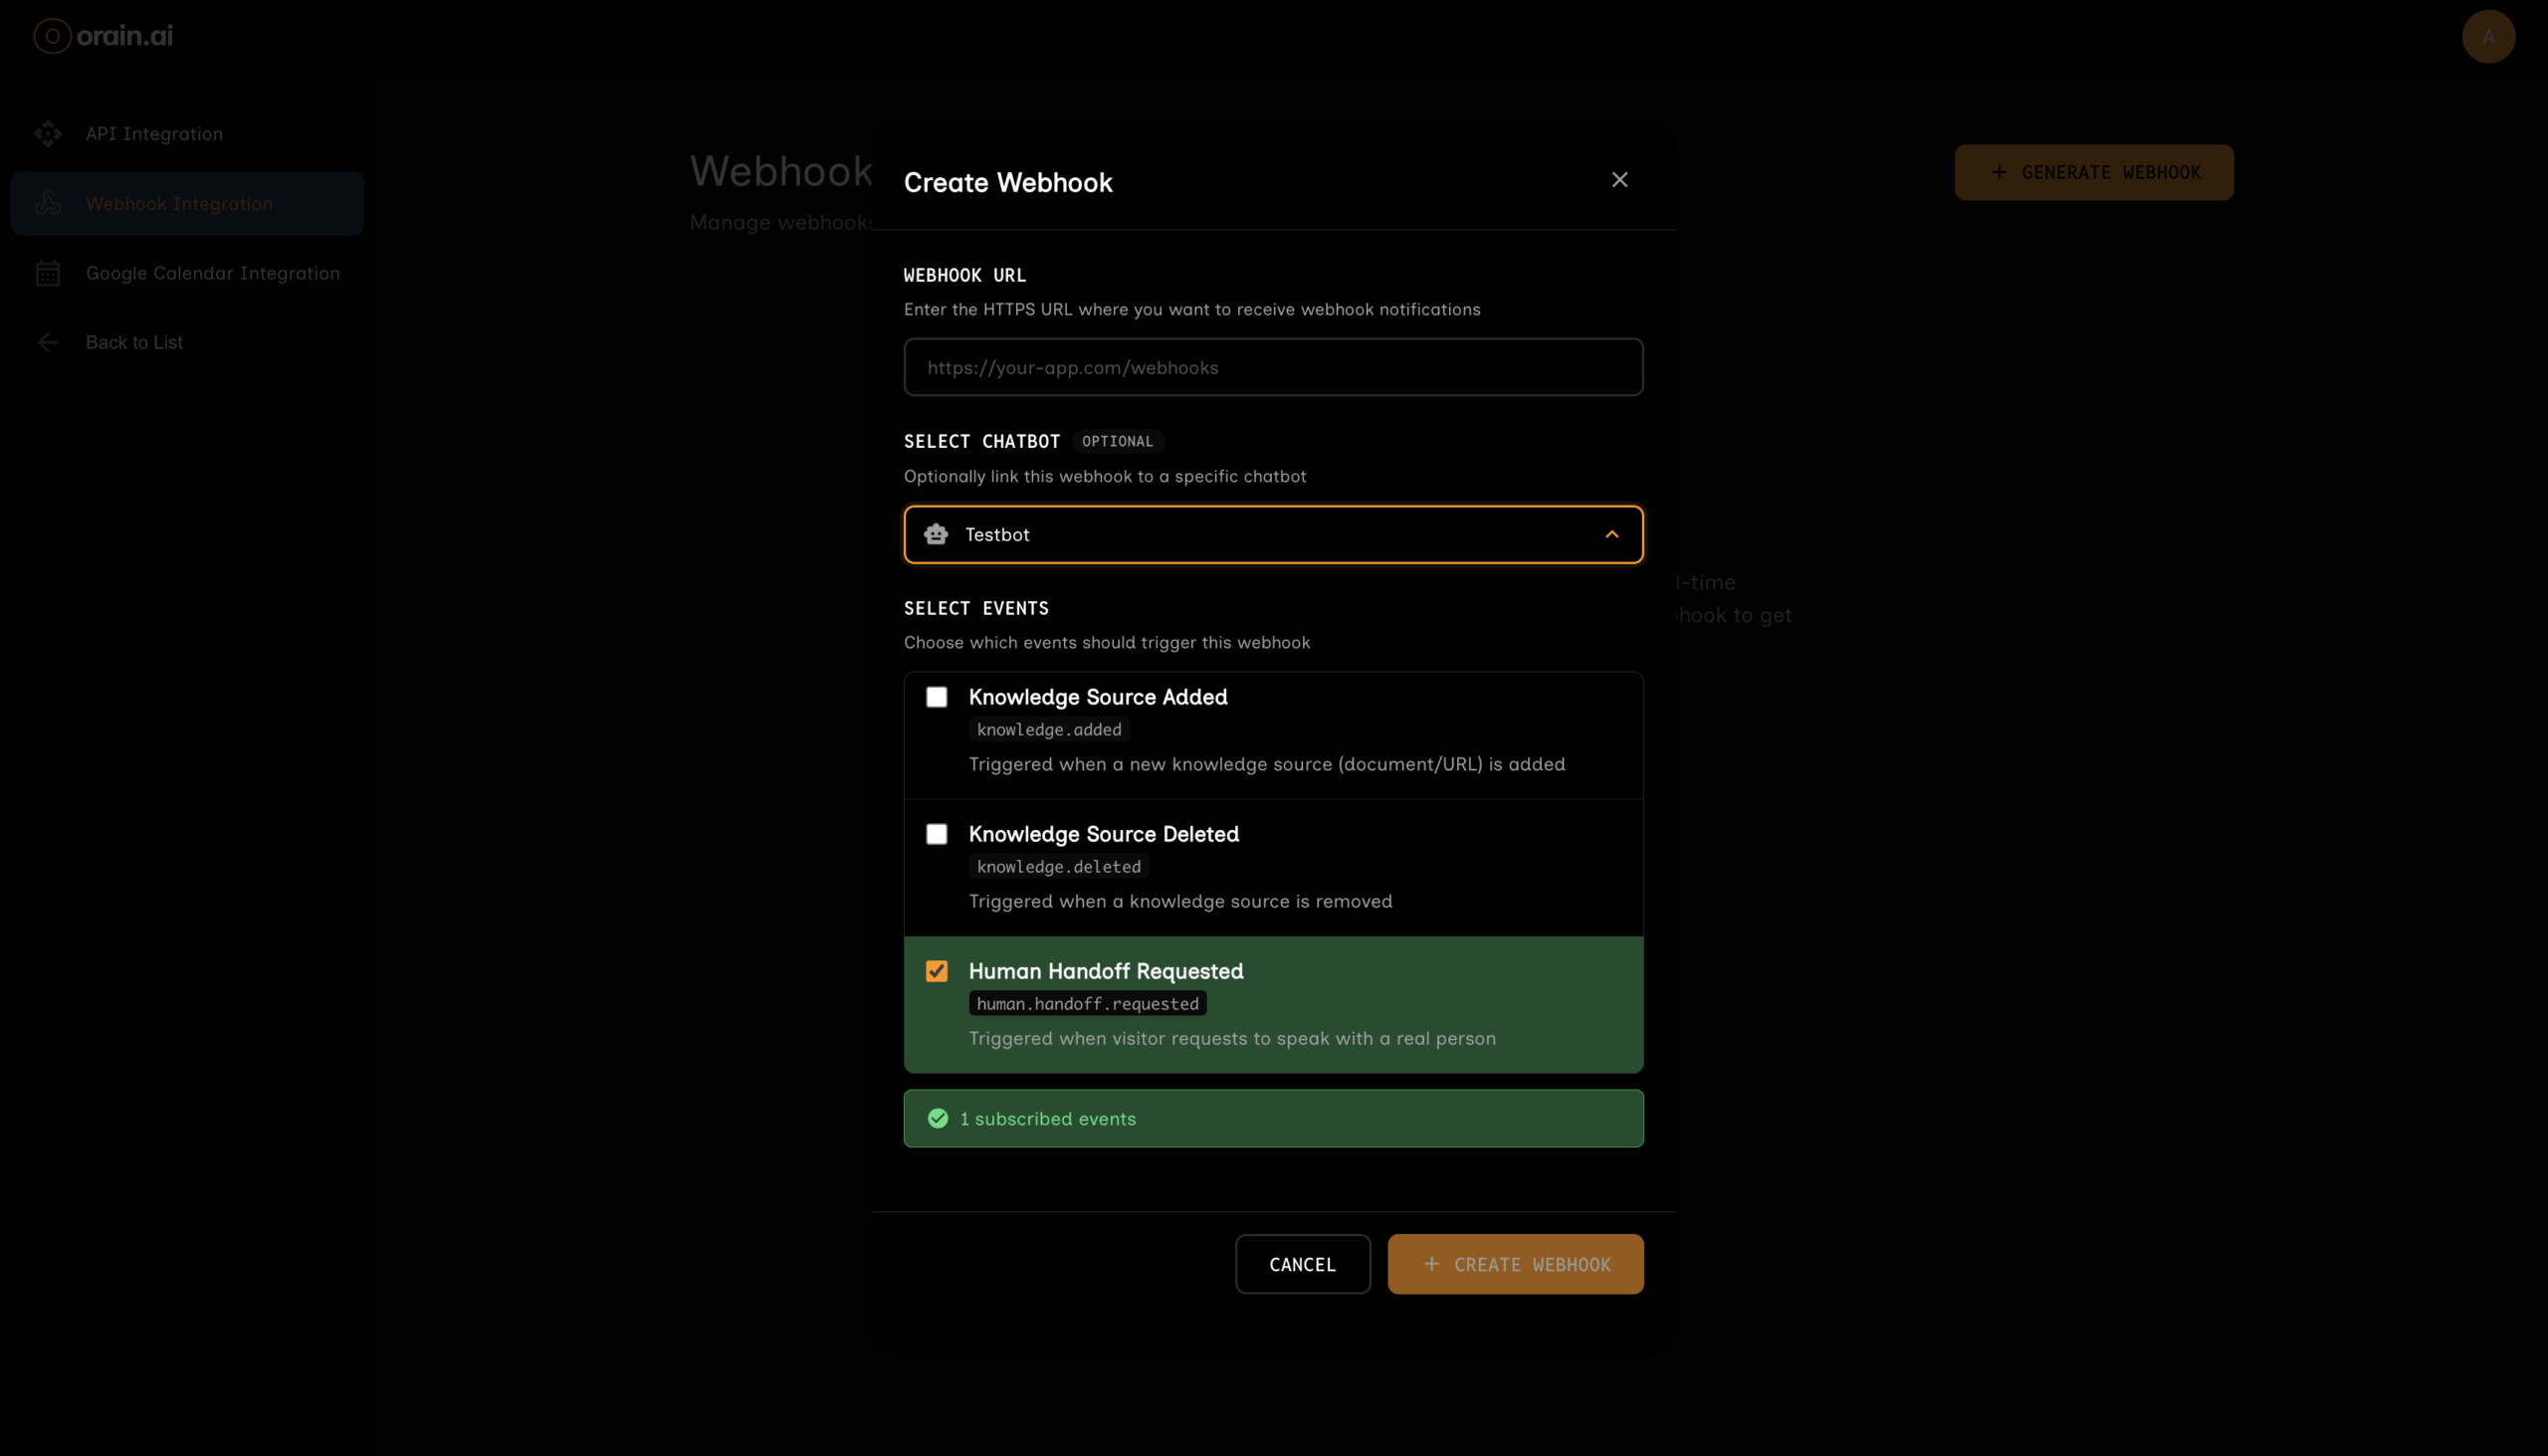Click the user avatar in top right
This screenshot has width=2548, height=1456.
2488,37
